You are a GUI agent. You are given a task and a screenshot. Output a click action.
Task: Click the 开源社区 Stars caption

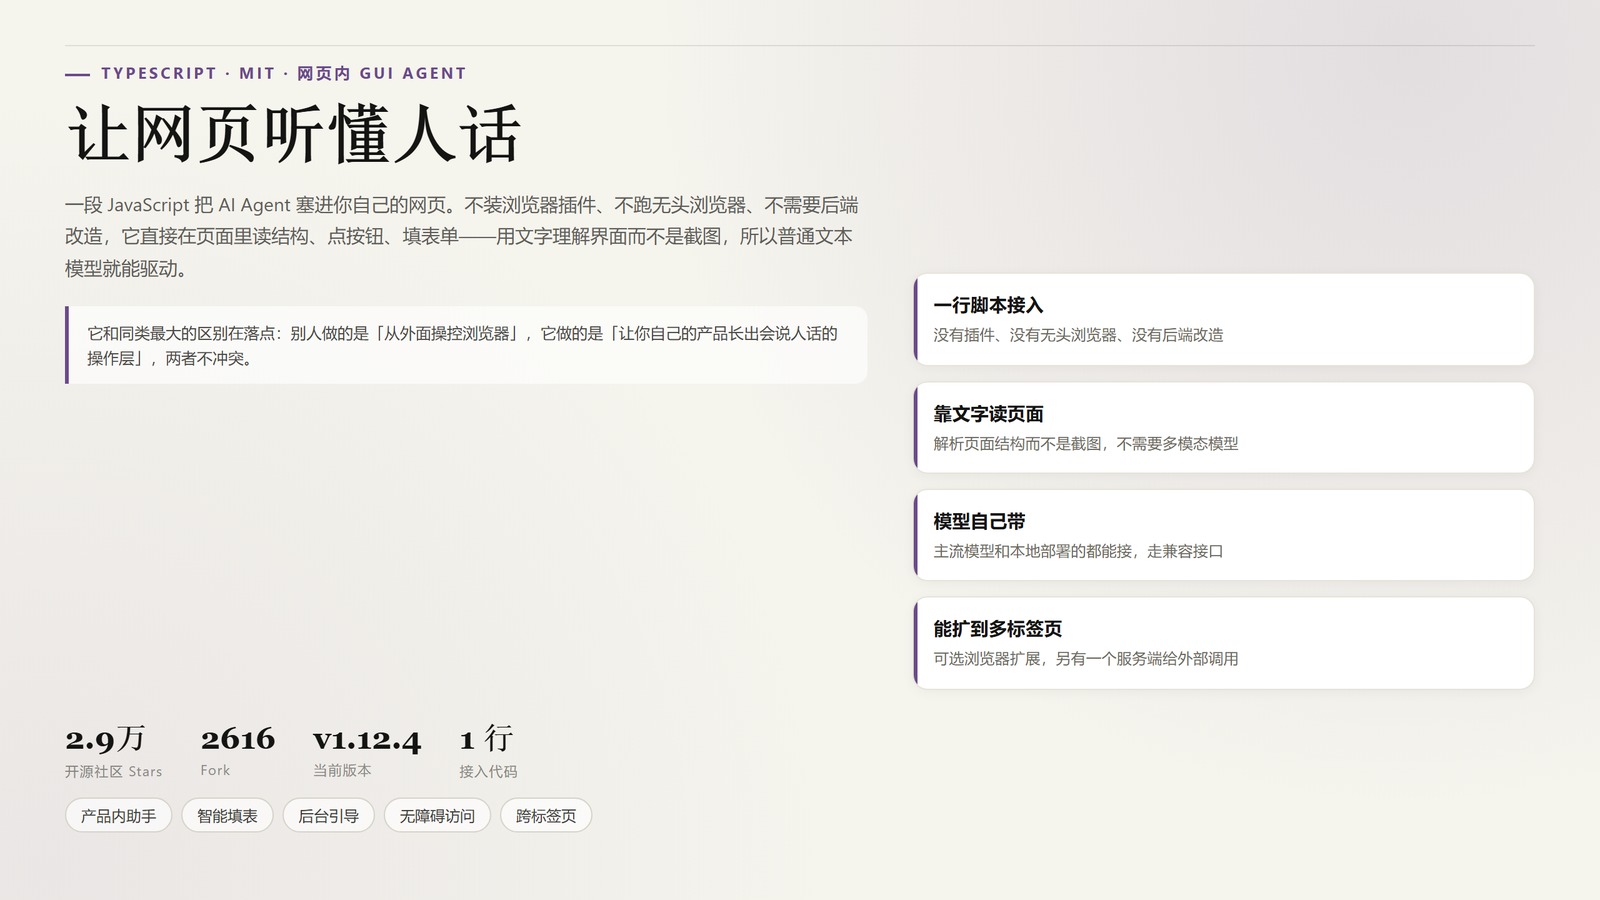coord(113,772)
